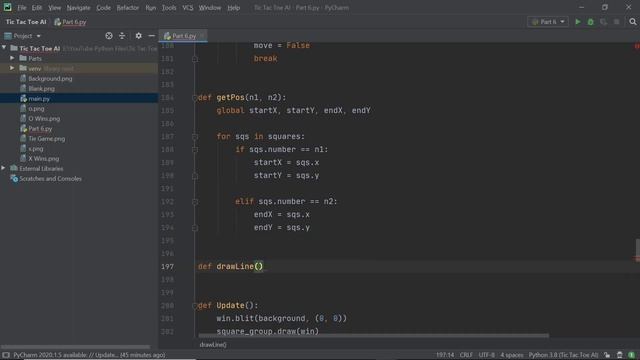Image resolution: width=640 pixels, height=360 pixels.
Task: Collapse the Tic Tac Toe AI root folder
Action: click(4, 48)
